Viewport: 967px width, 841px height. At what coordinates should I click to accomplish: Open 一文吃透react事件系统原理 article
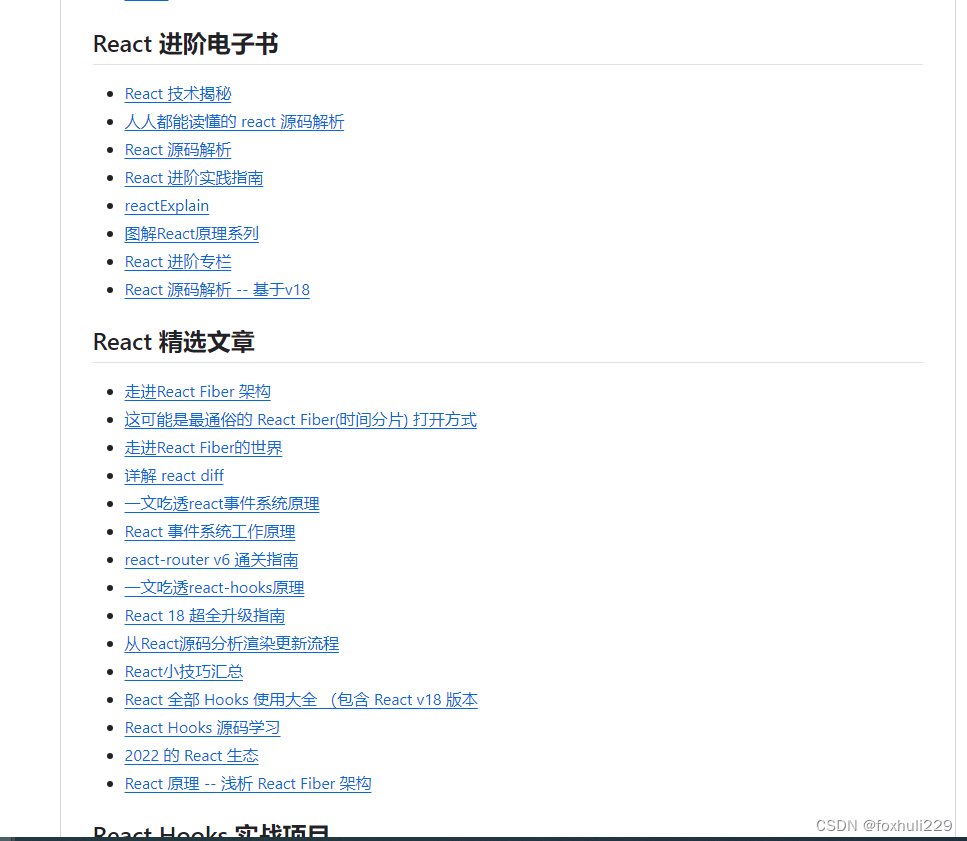pyautogui.click(x=222, y=504)
